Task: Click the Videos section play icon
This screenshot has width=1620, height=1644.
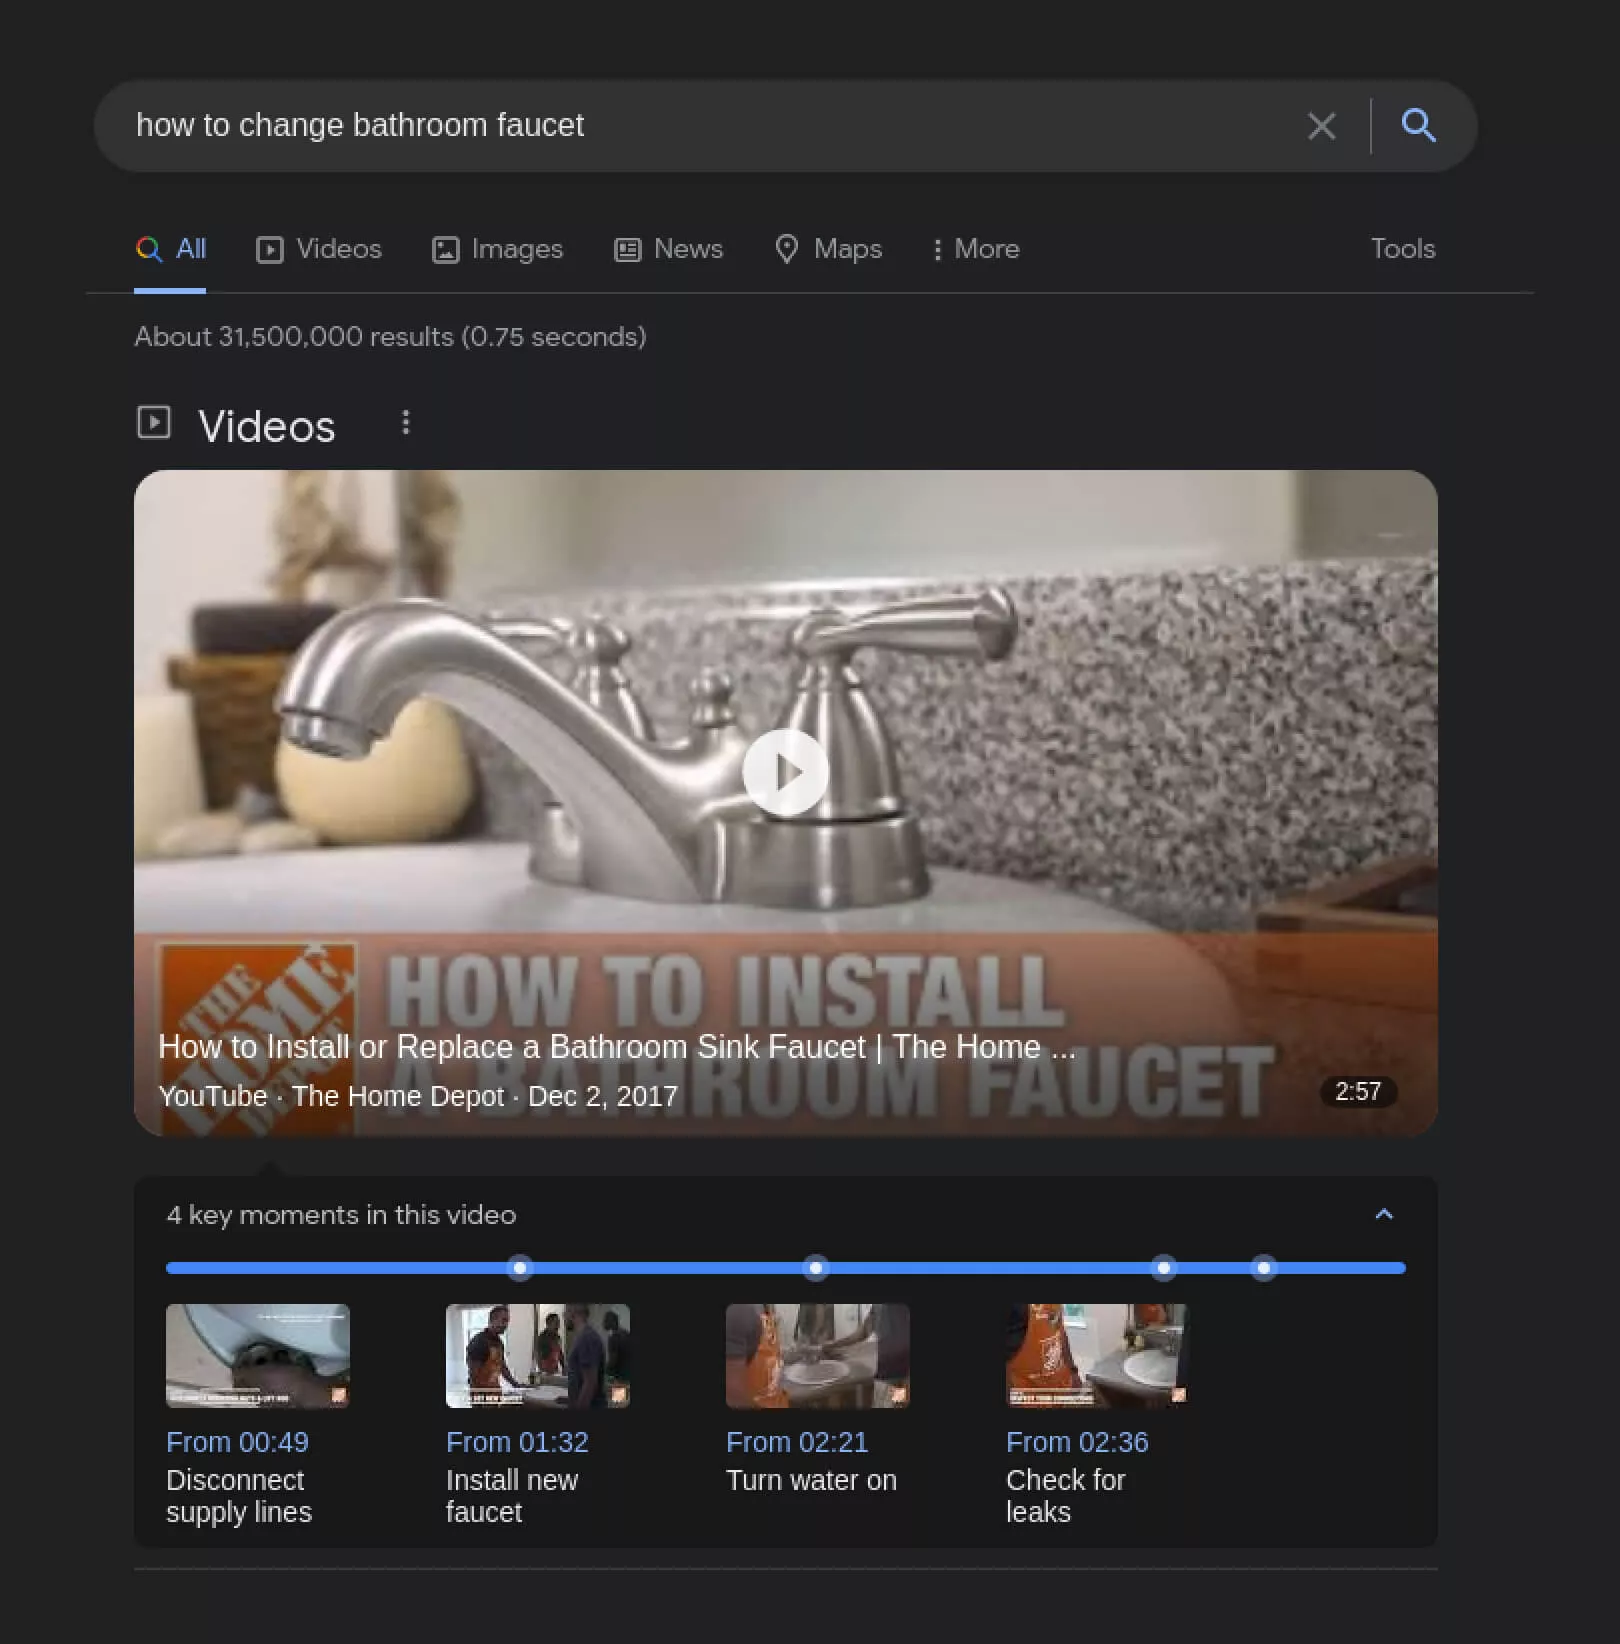Action: click(153, 422)
